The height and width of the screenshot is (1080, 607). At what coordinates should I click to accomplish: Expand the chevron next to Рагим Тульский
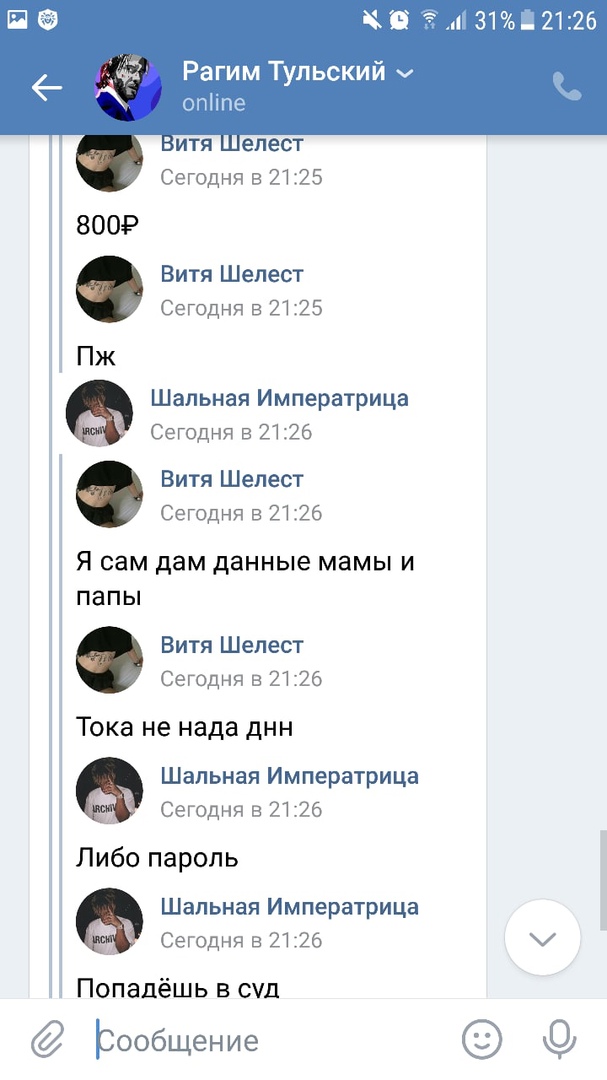[404, 73]
